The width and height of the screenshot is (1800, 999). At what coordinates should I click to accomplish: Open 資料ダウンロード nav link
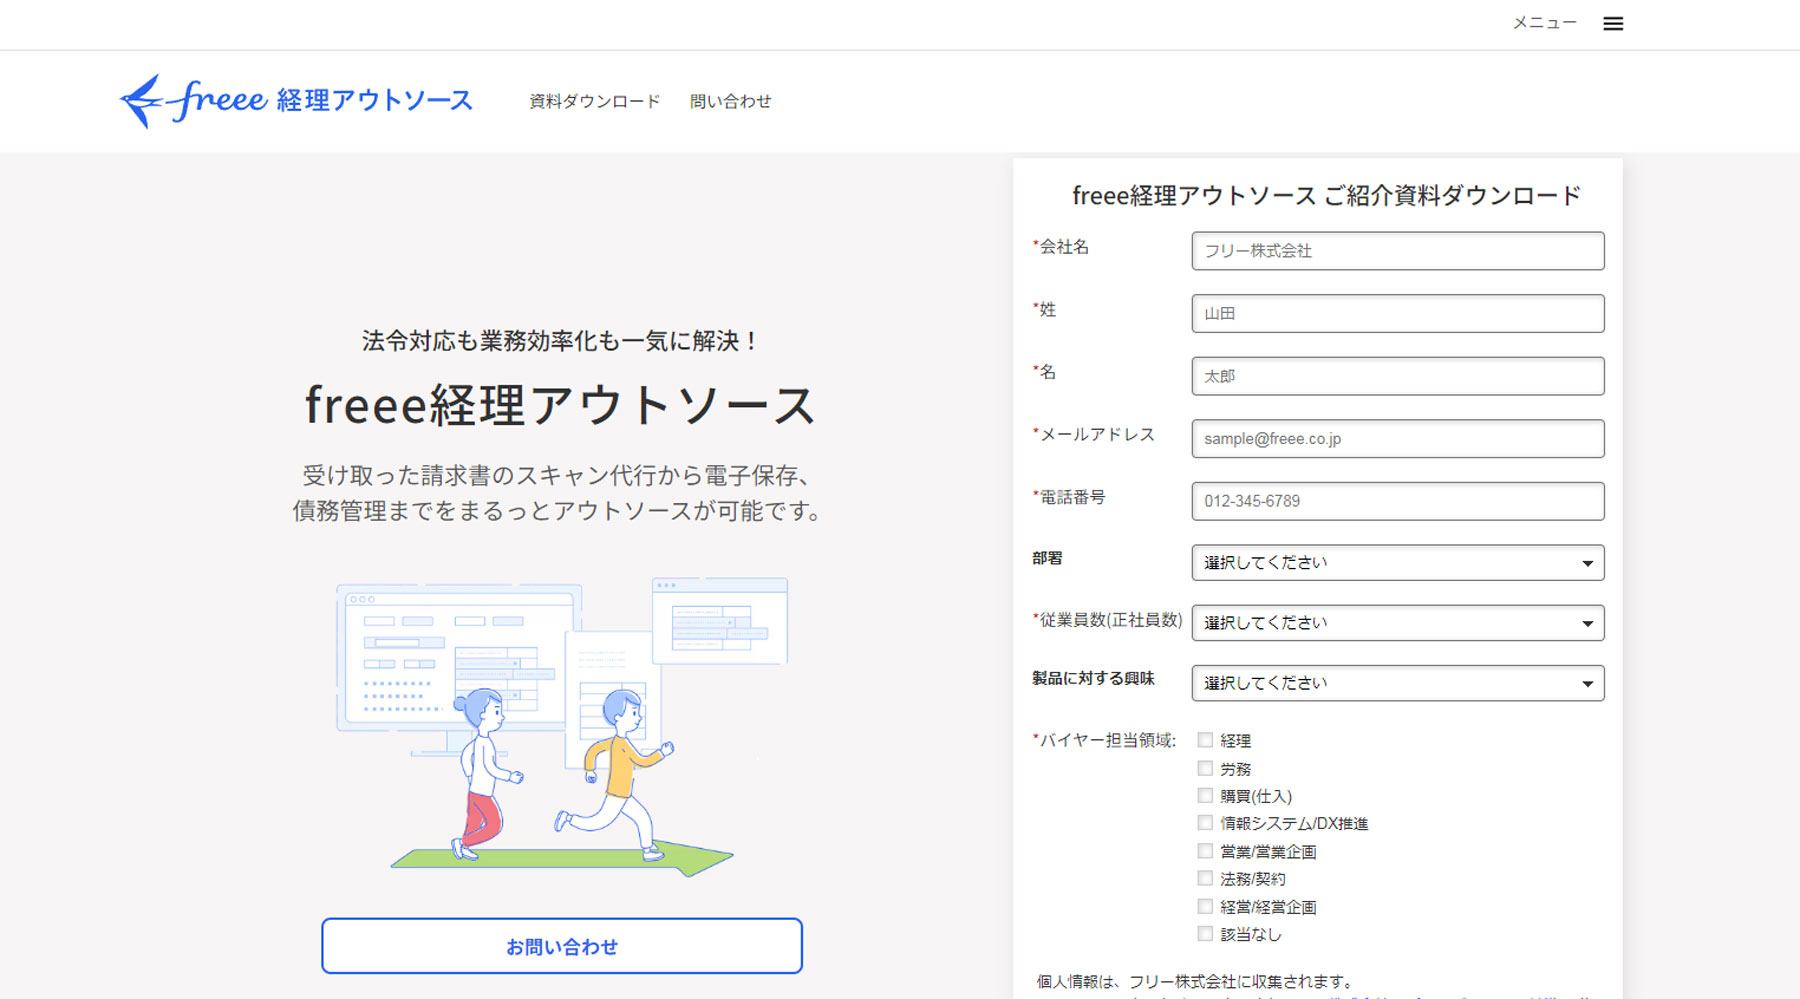[x=594, y=101]
